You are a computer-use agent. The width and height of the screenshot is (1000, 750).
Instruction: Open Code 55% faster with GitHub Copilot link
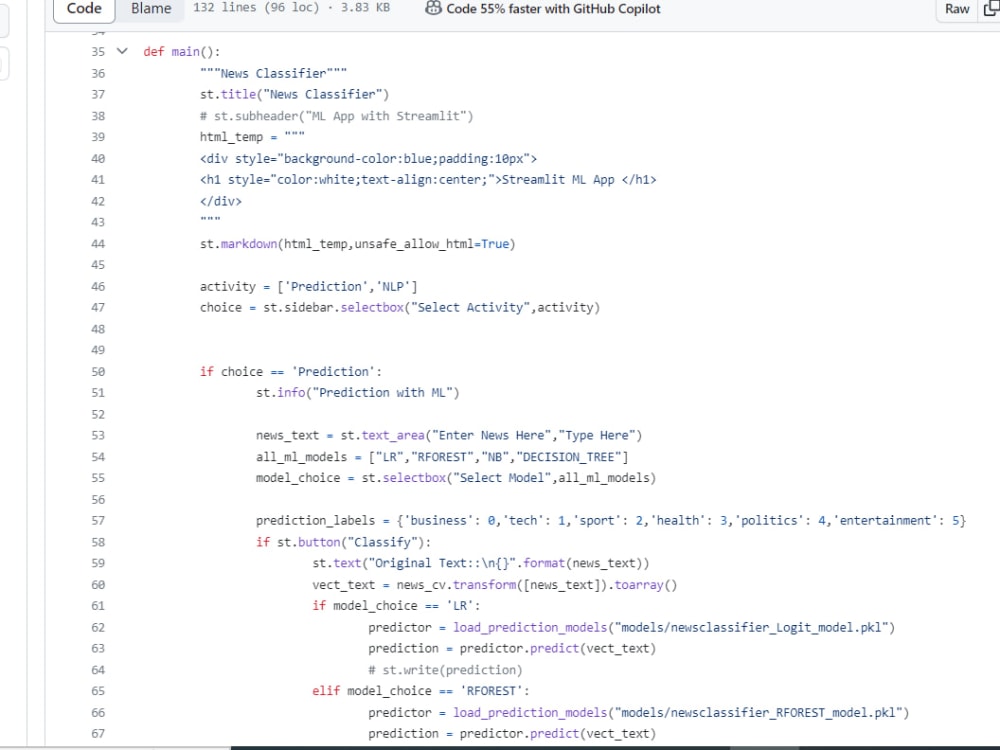pos(553,9)
